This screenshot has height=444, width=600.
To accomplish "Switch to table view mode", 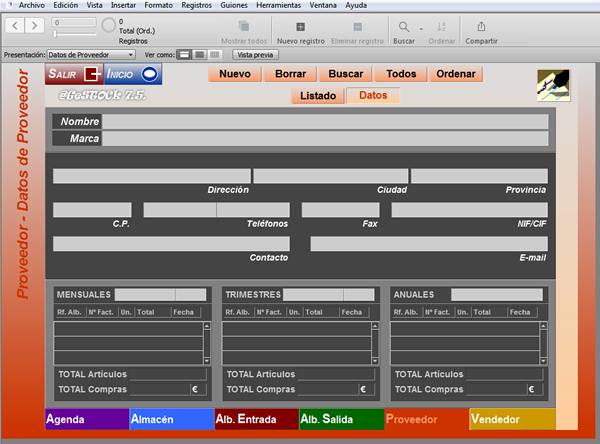I will [215, 55].
